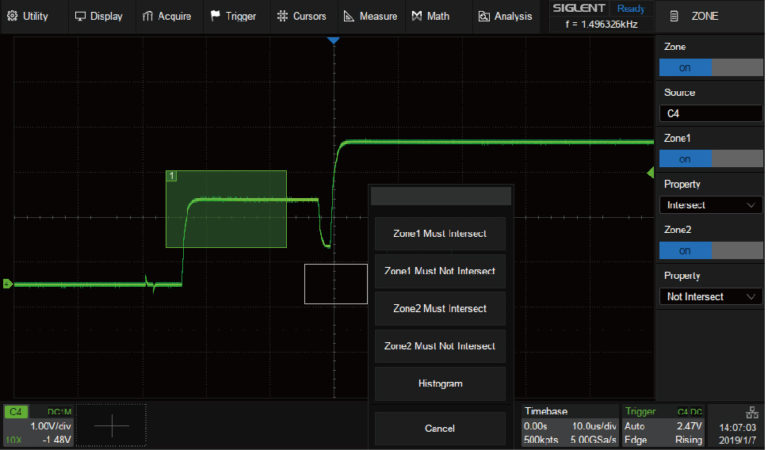The image size is (768, 450).
Task: Open the Math menu
Action: [x=430, y=16]
